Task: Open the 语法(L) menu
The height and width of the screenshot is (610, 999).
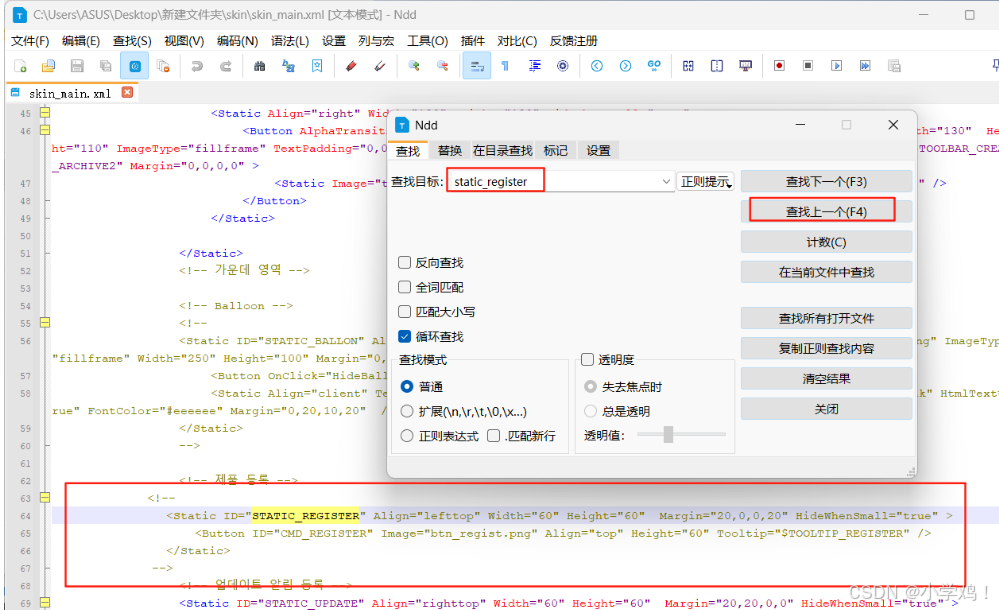Action: point(290,41)
